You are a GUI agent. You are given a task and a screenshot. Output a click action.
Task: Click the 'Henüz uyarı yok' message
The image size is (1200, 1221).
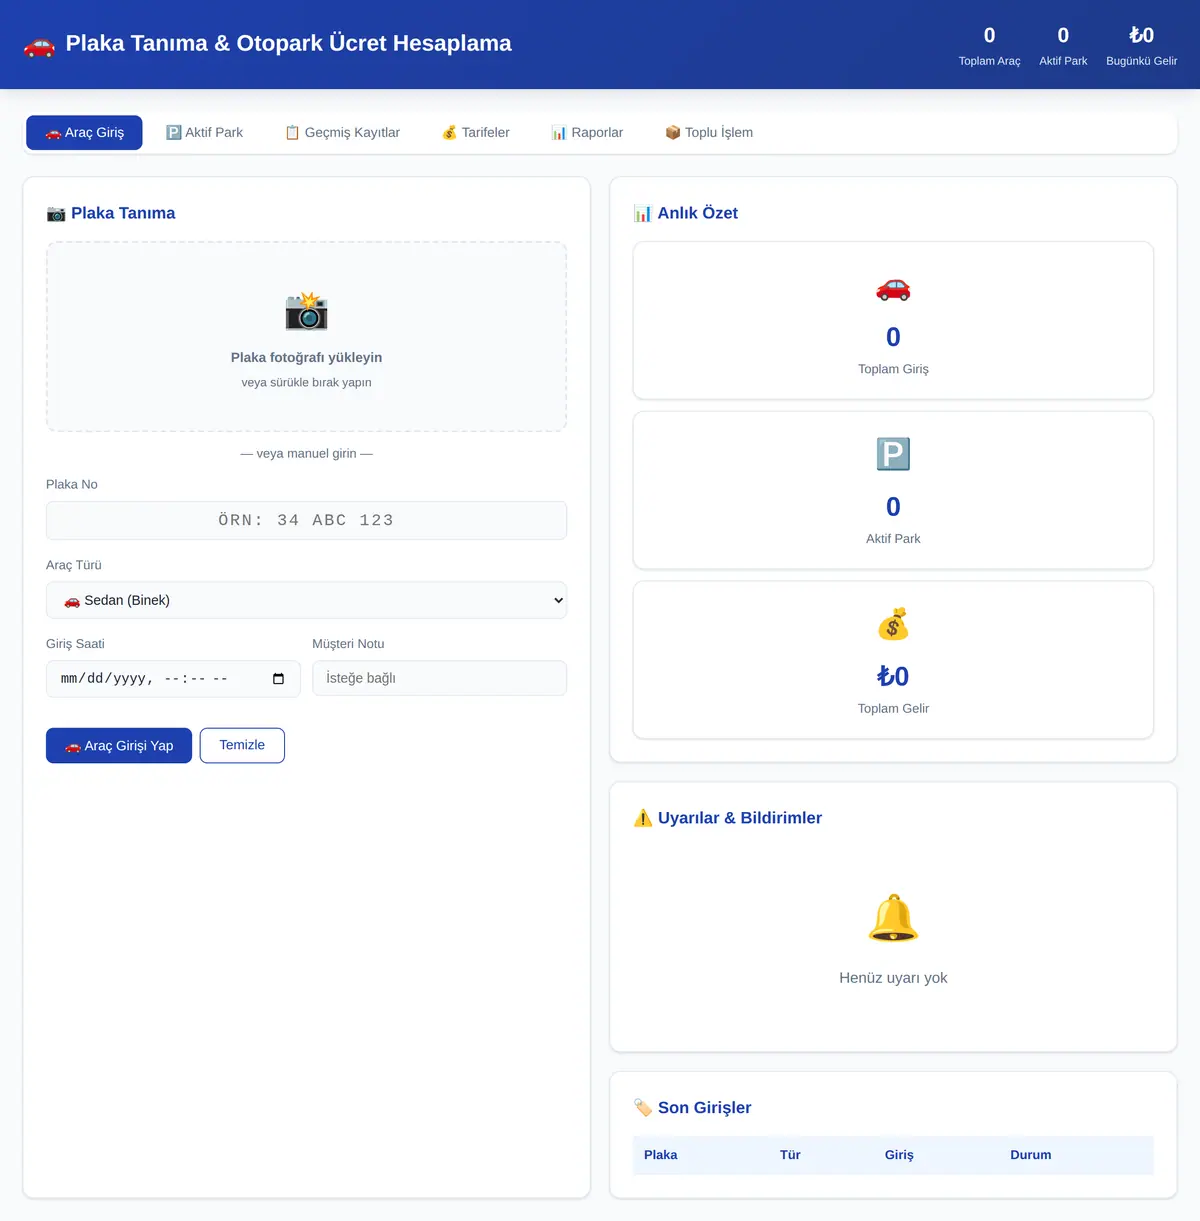pyautogui.click(x=893, y=978)
